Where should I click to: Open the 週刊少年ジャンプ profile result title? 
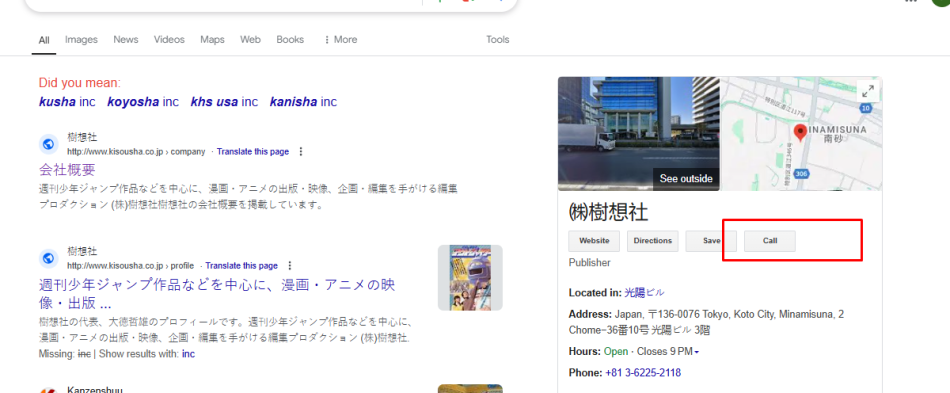pyautogui.click(x=217, y=293)
